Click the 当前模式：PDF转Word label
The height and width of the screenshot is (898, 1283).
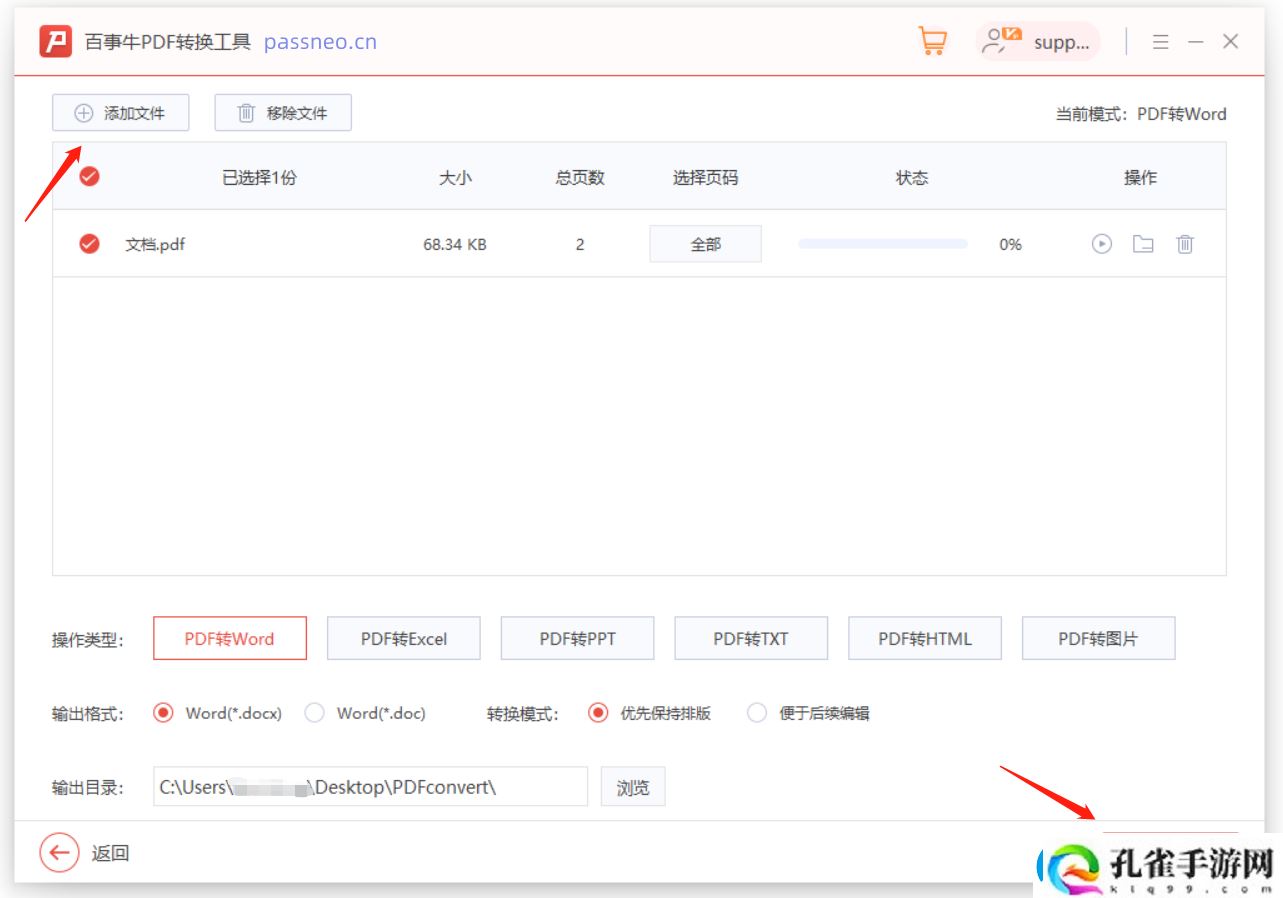click(1141, 114)
